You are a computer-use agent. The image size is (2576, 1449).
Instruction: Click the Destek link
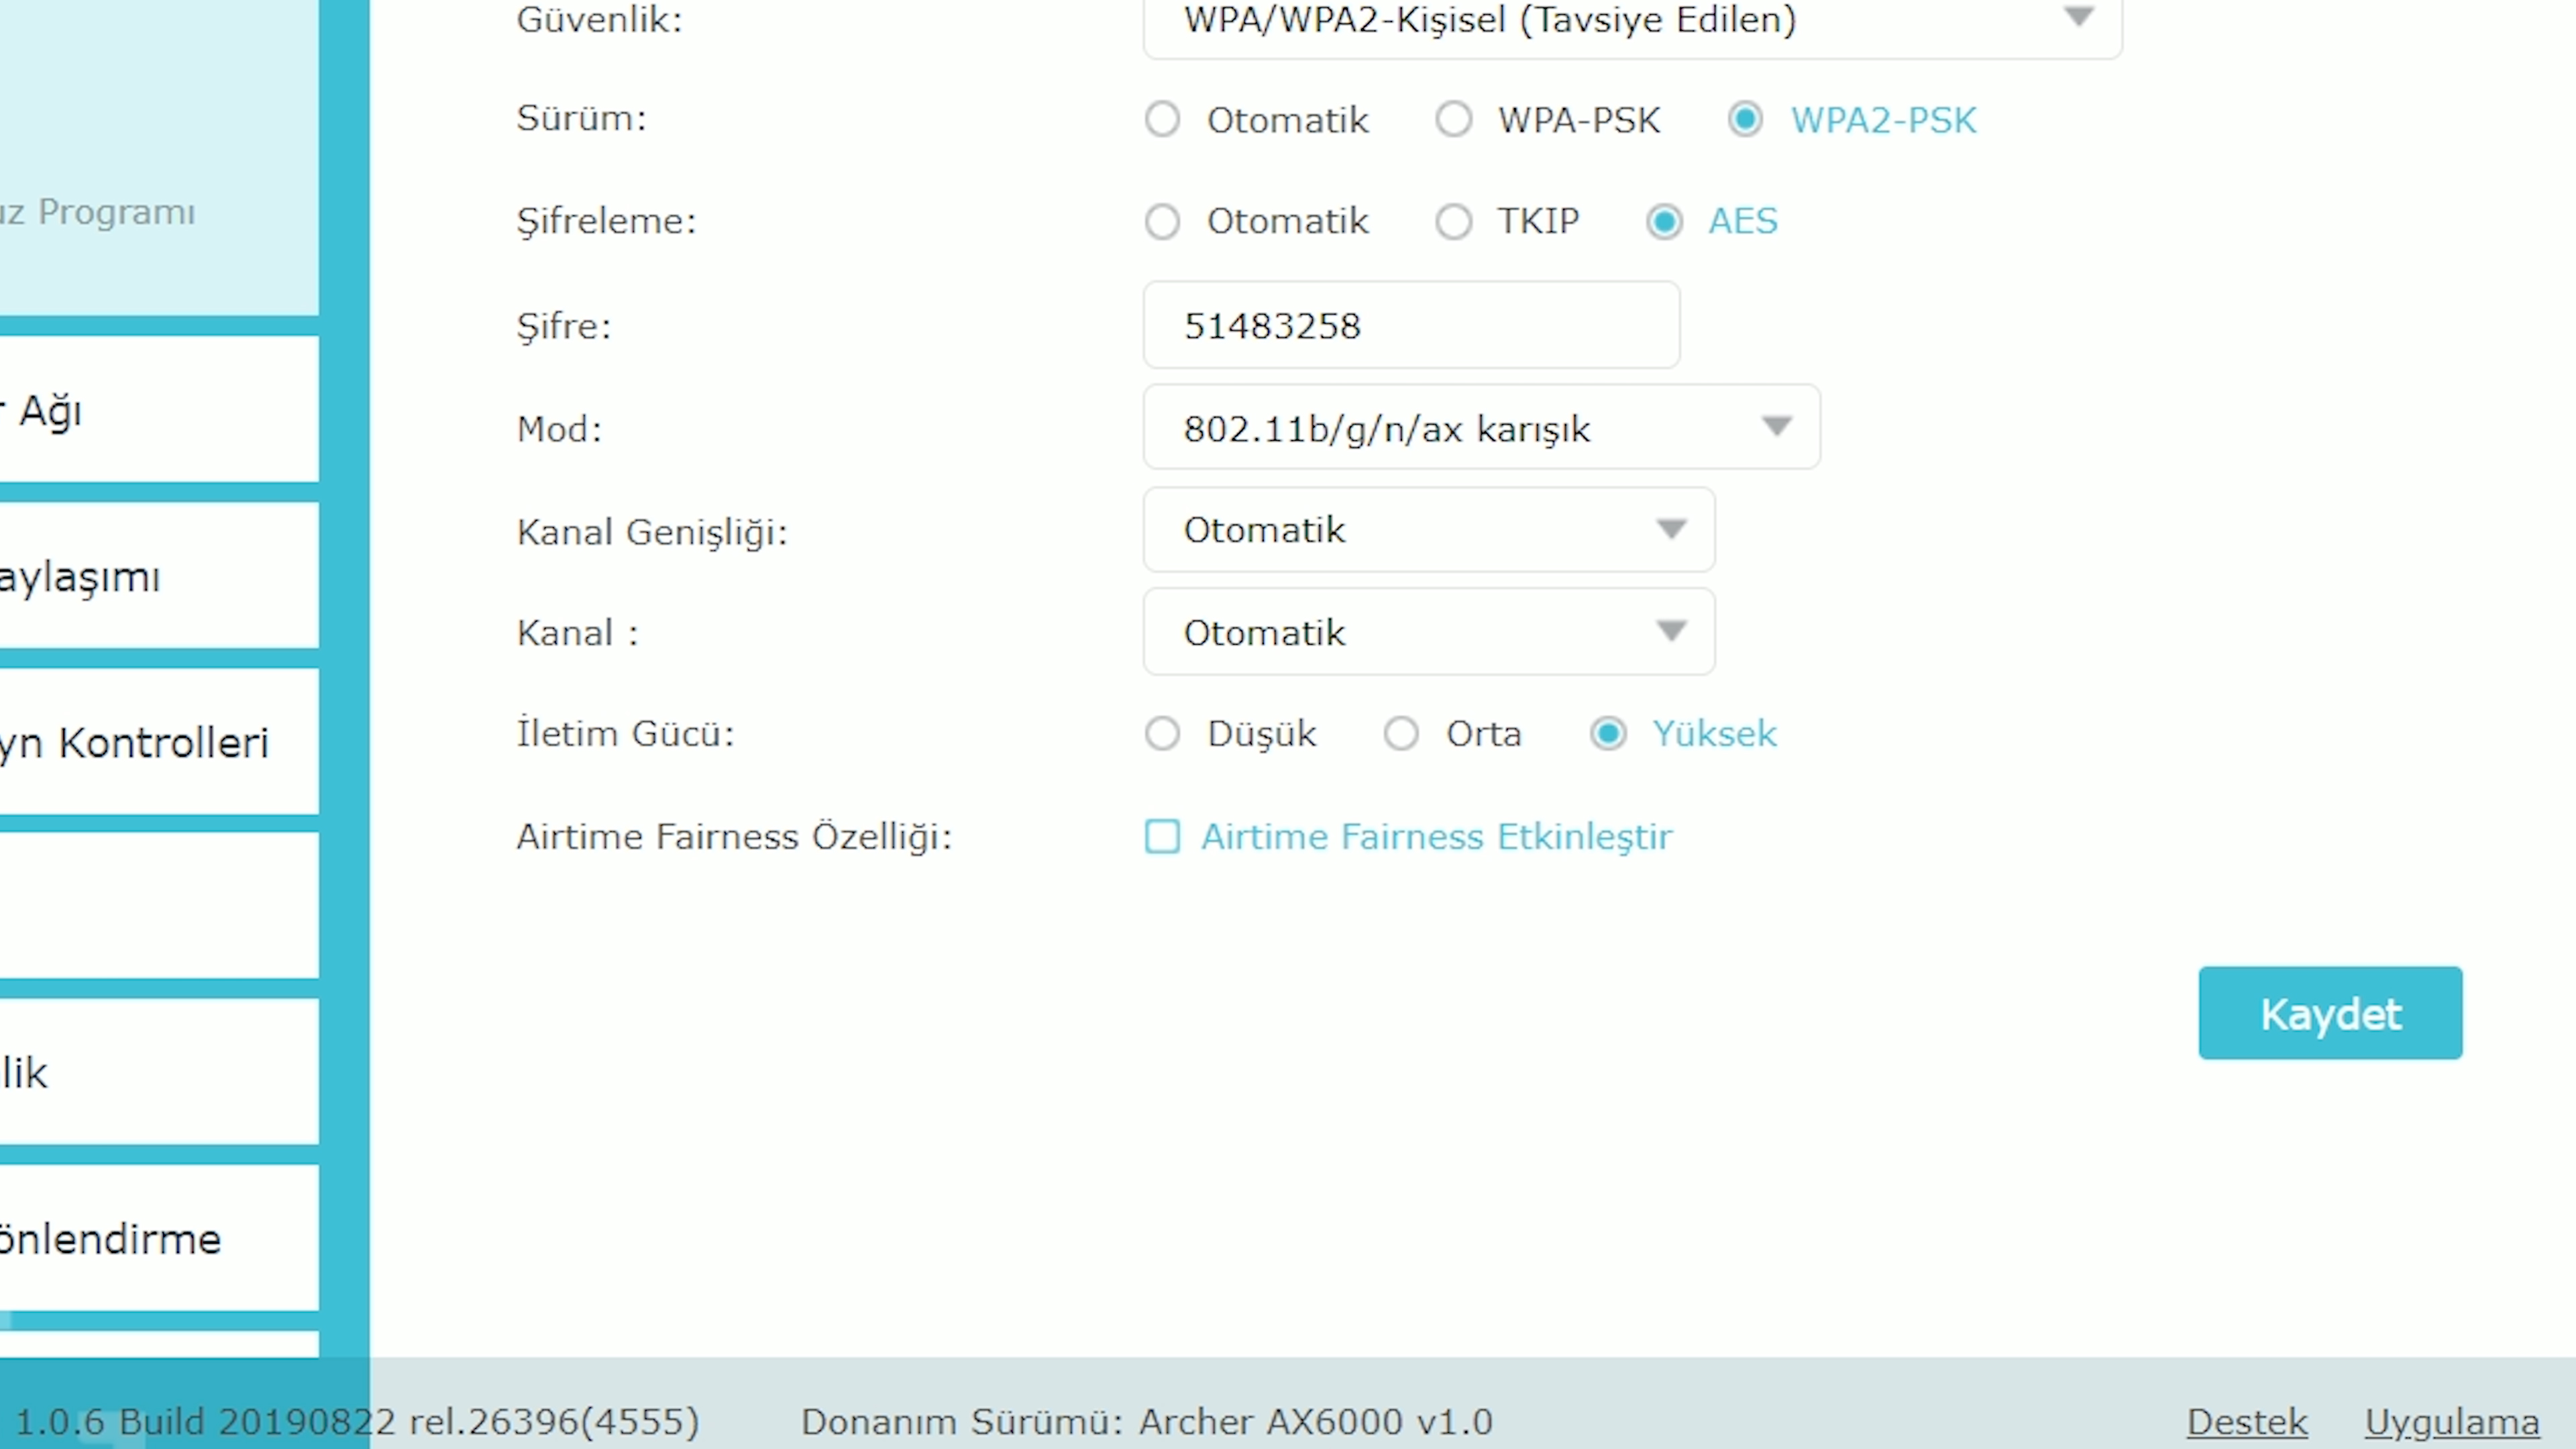2245,1421
